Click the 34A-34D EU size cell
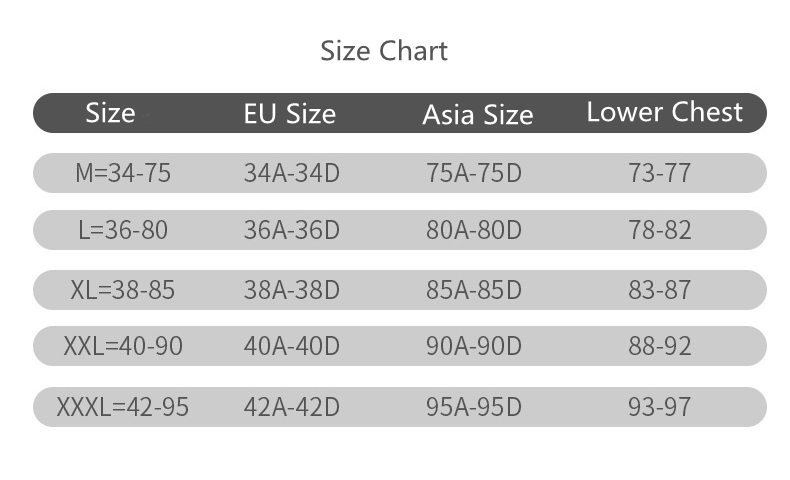790x480 pixels. click(x=292, y=173)
